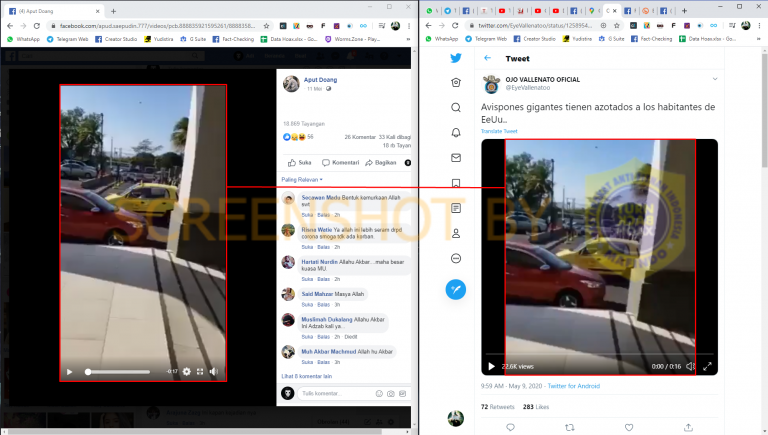The height and width of the screenshot is (435, 768).
Task: Open Twitter Profile icon
Action: pyautogui.click(x=456, y=233)
